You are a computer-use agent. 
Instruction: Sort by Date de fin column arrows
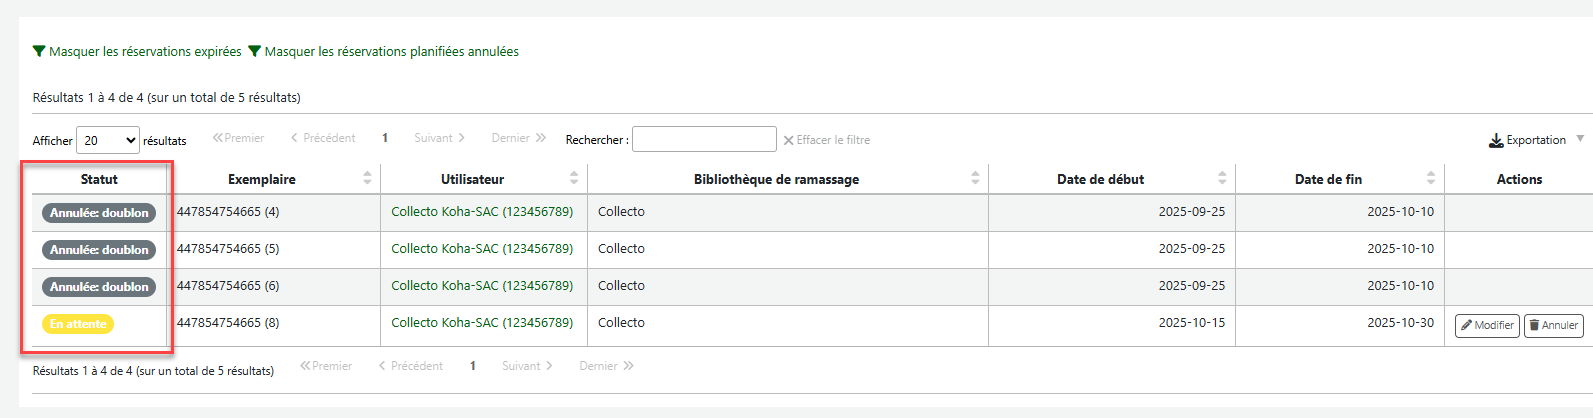coord(1431,178)
